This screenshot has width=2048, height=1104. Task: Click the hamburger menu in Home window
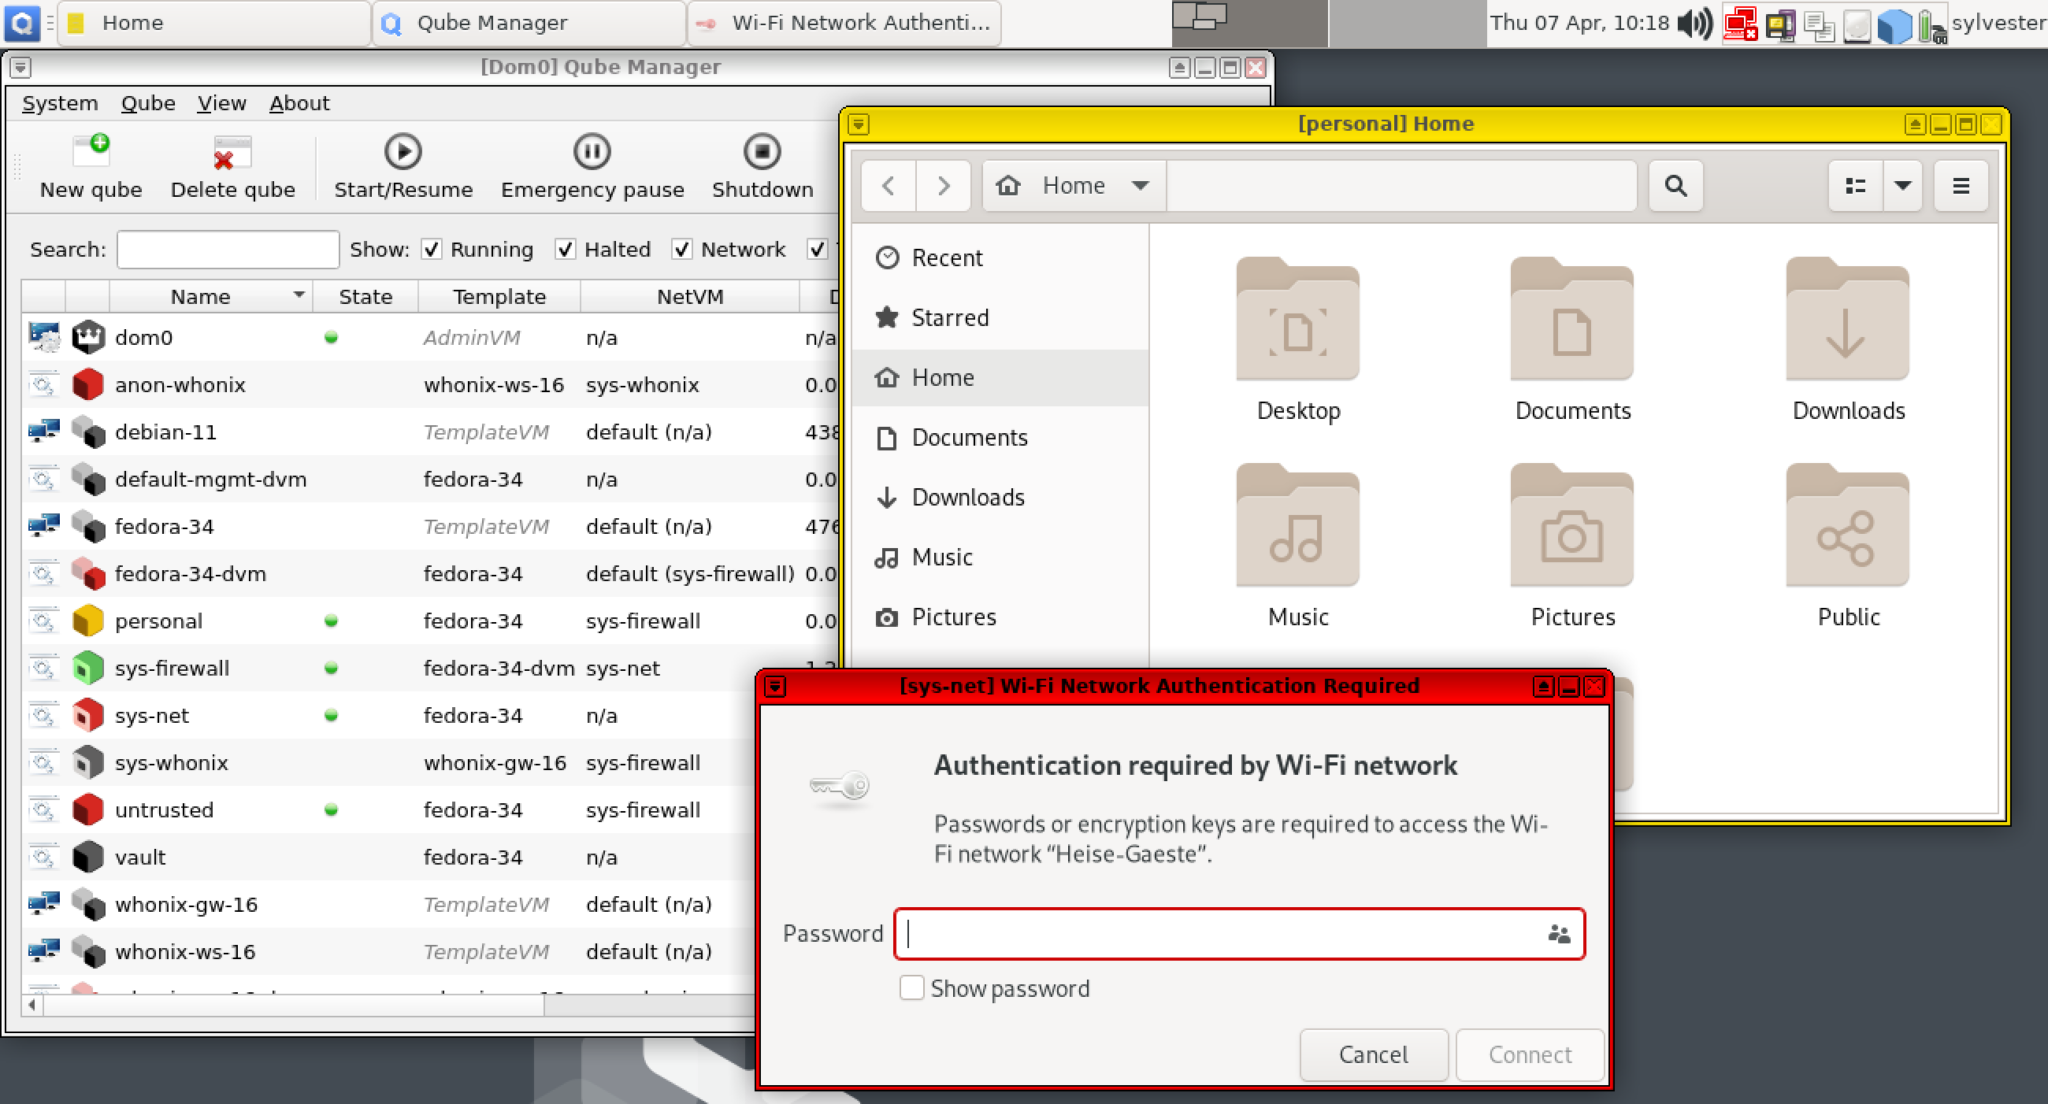(x=1960, y=186)
